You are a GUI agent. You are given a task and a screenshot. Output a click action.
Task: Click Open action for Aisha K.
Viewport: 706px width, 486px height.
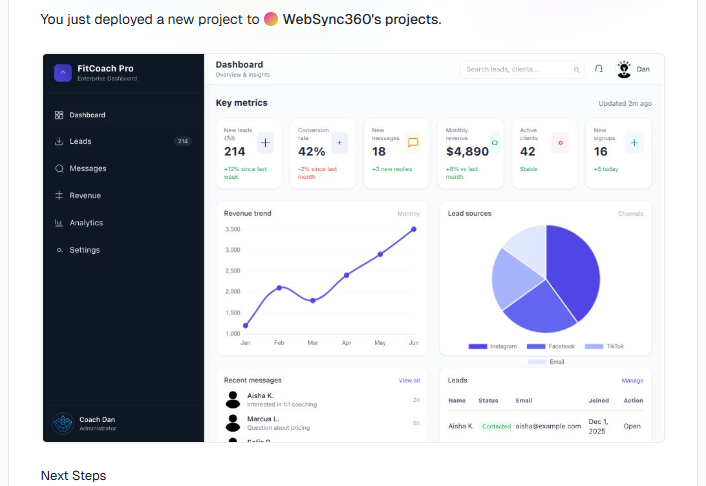[x=632, y=426]
